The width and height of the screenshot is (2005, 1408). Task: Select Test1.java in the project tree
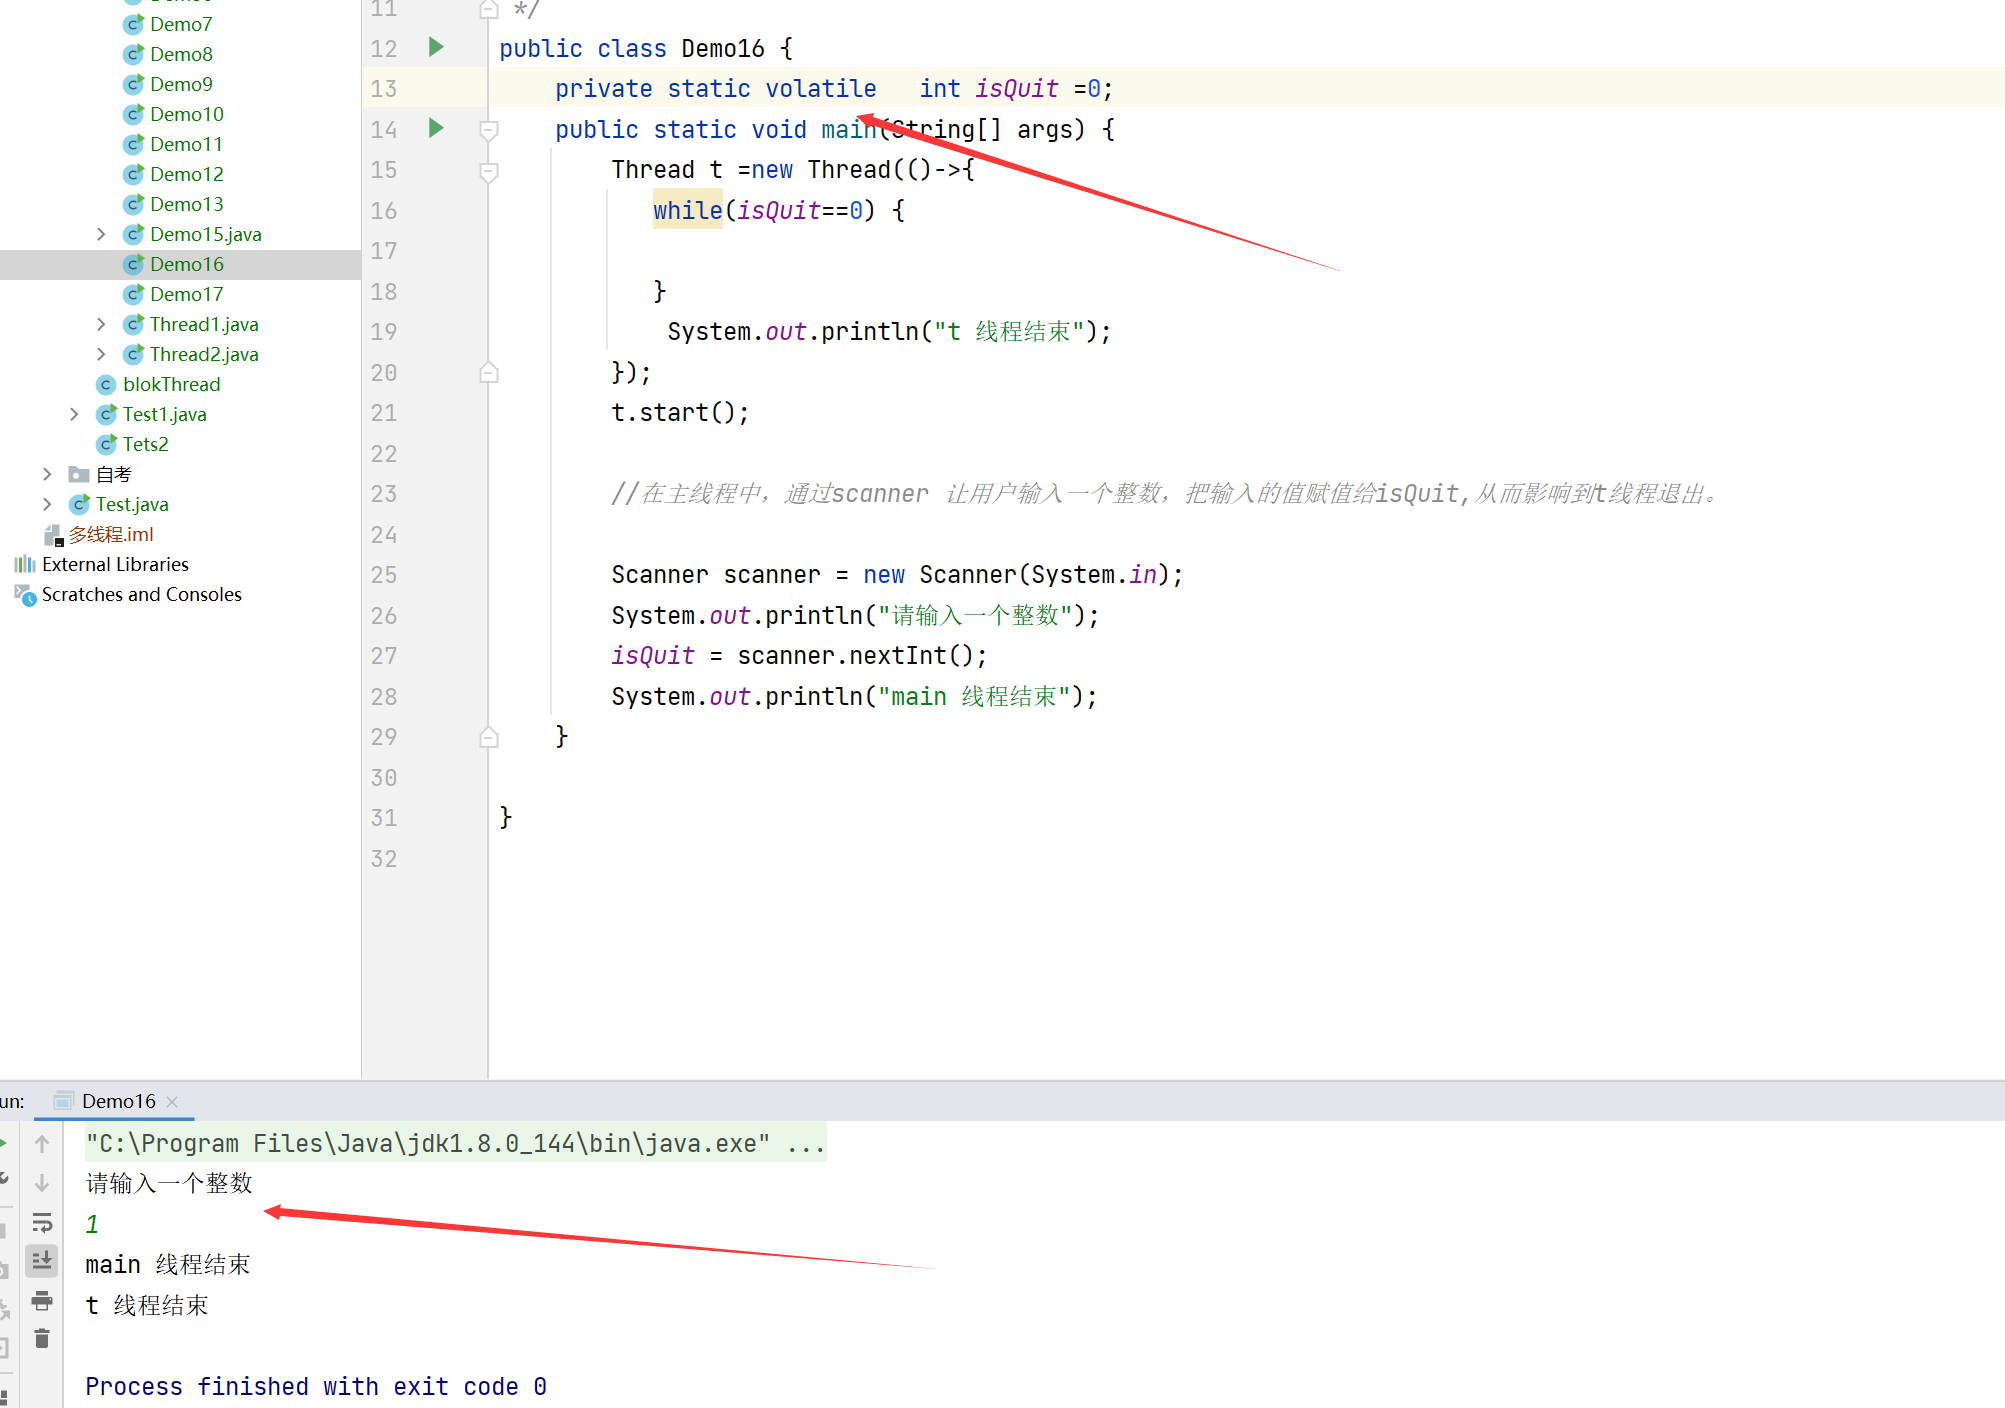click(x=165, y=414)
